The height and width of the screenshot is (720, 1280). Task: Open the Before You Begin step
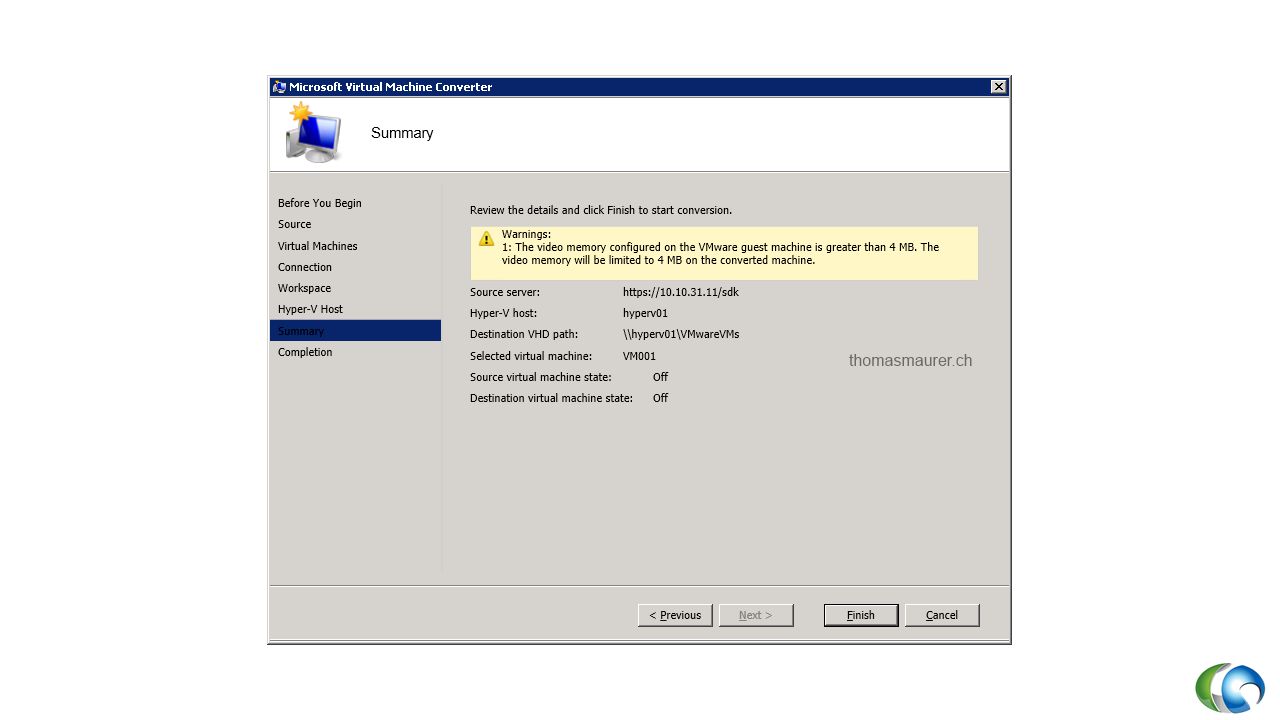(320, 203)
